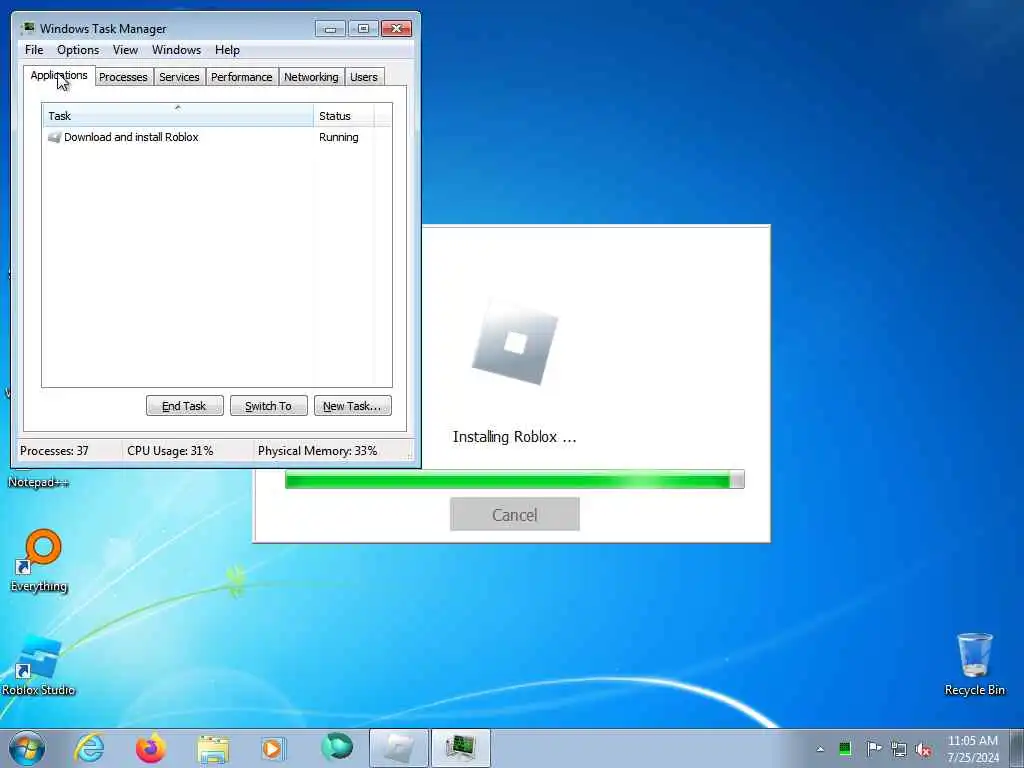Click the Switch To button
Viewport: 1024px width, 768px height.
click(x=268, y=406)
